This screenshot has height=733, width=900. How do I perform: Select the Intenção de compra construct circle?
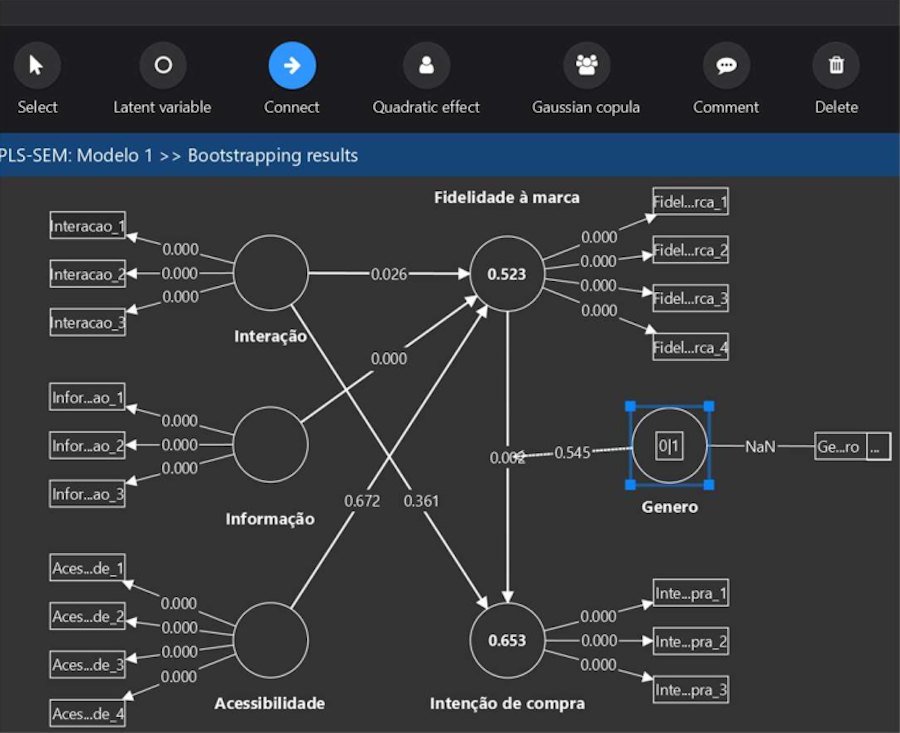(507, 640)
